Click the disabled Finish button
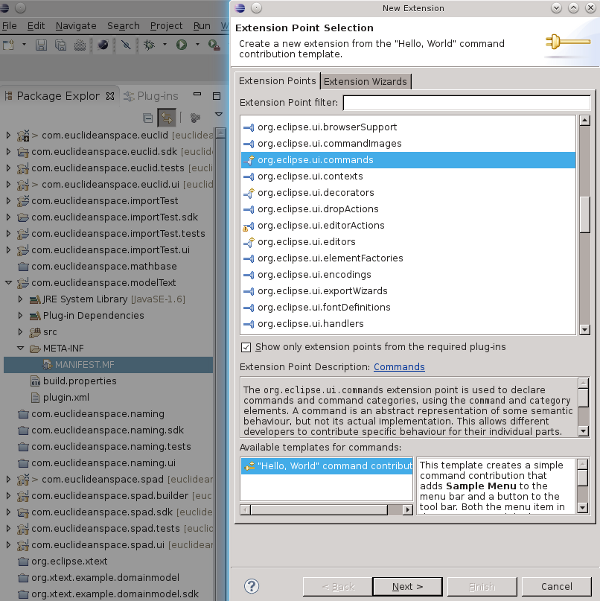This screenshot has height=601, width=600. [482, 586]
